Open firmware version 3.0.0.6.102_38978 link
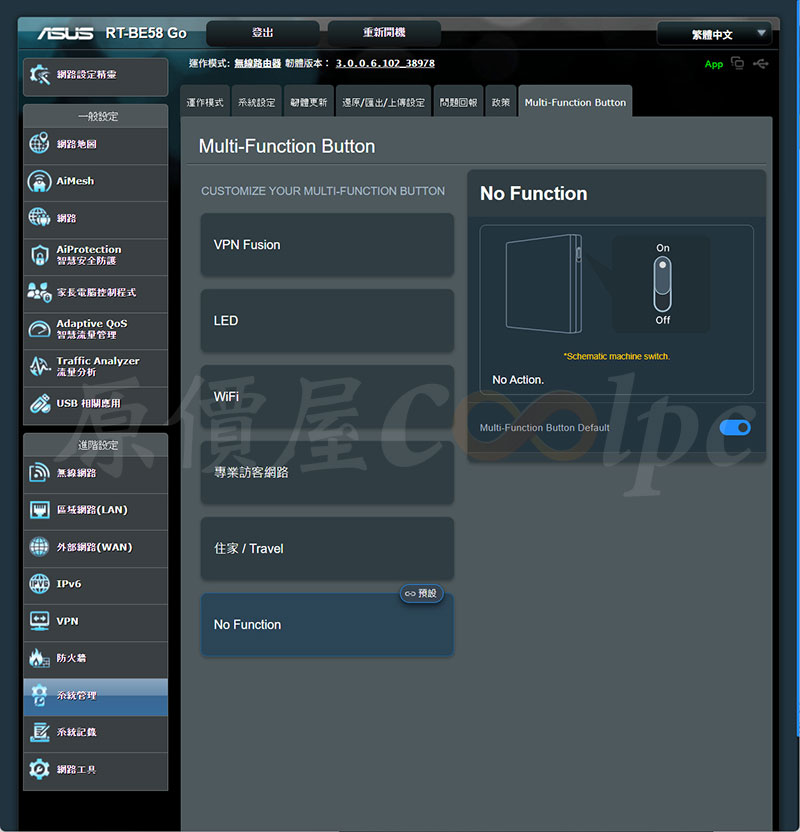 click(384, 63)
